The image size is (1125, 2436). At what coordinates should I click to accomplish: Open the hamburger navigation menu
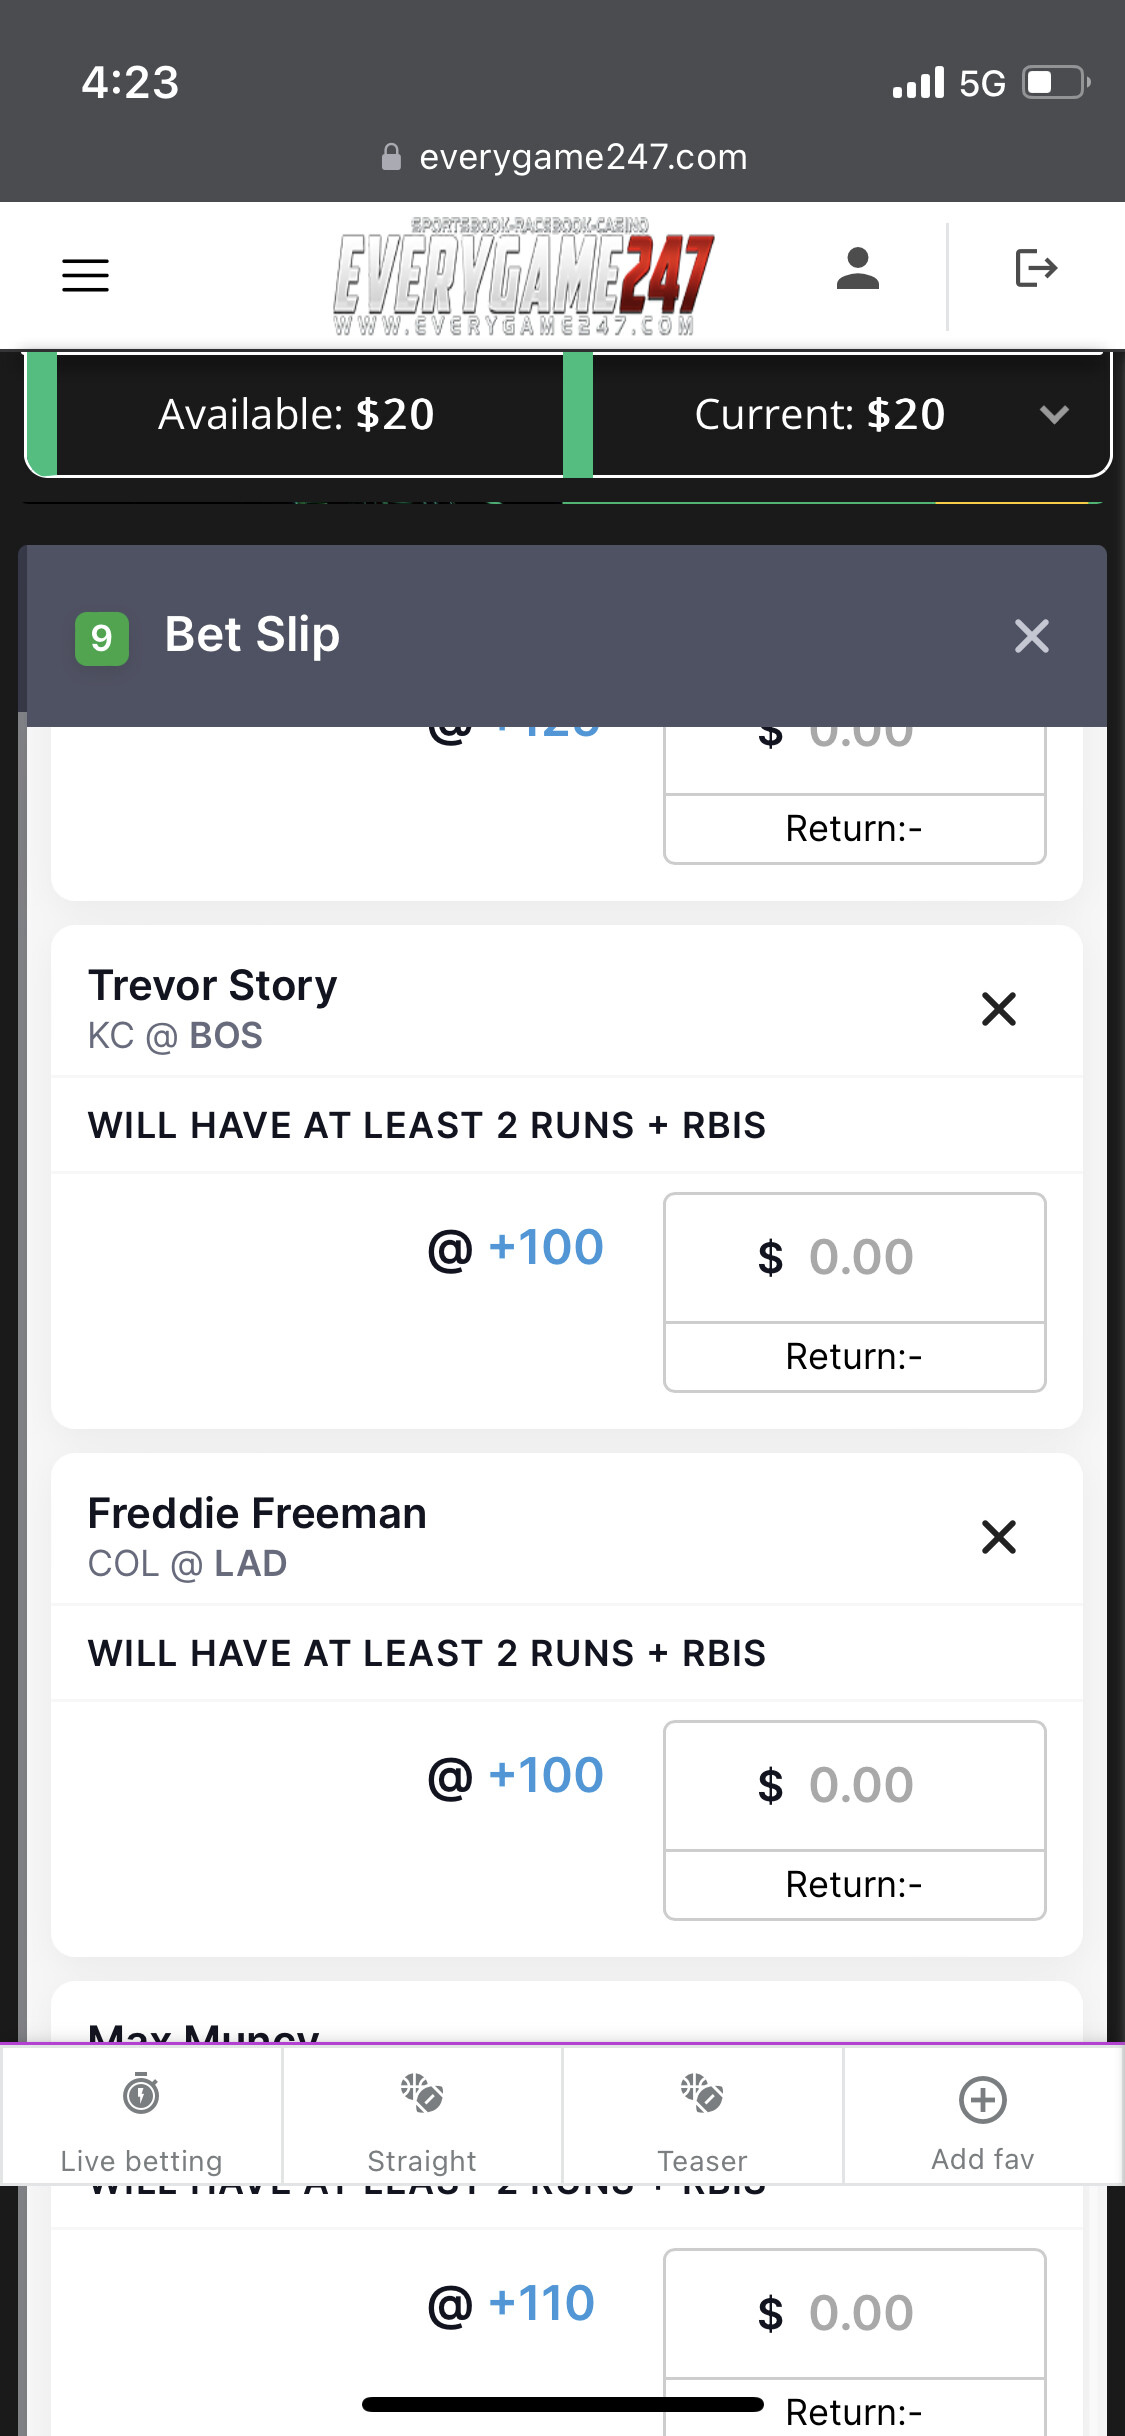(85, 275)
